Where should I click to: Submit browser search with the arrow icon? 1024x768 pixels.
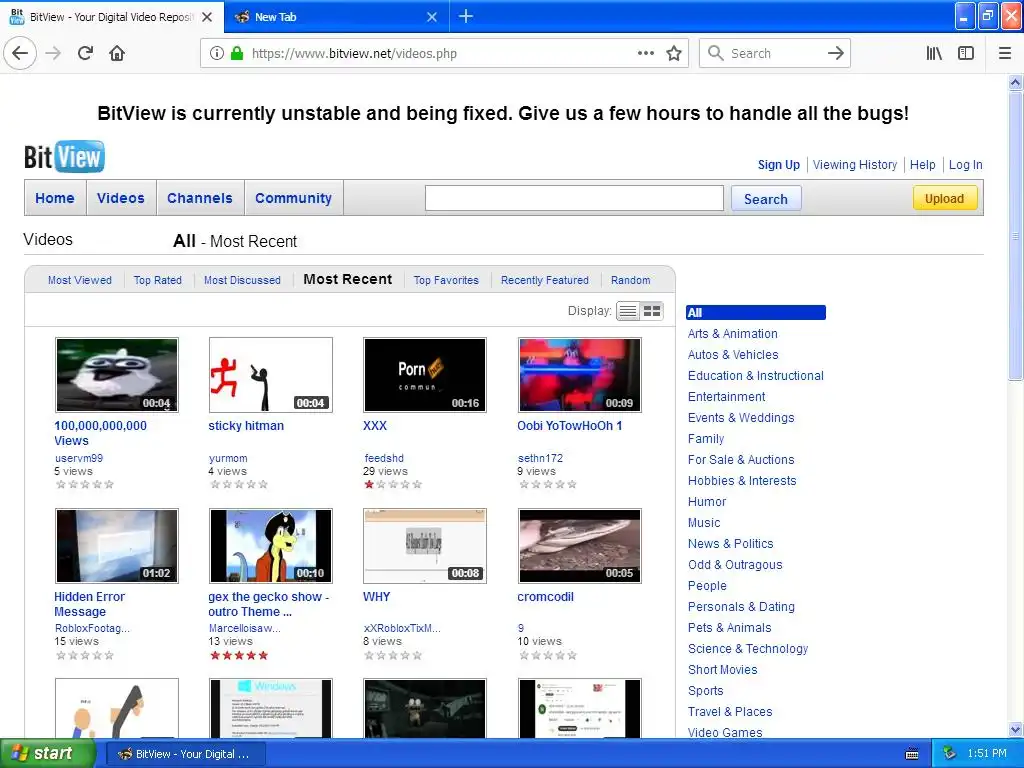pos(835,53)
